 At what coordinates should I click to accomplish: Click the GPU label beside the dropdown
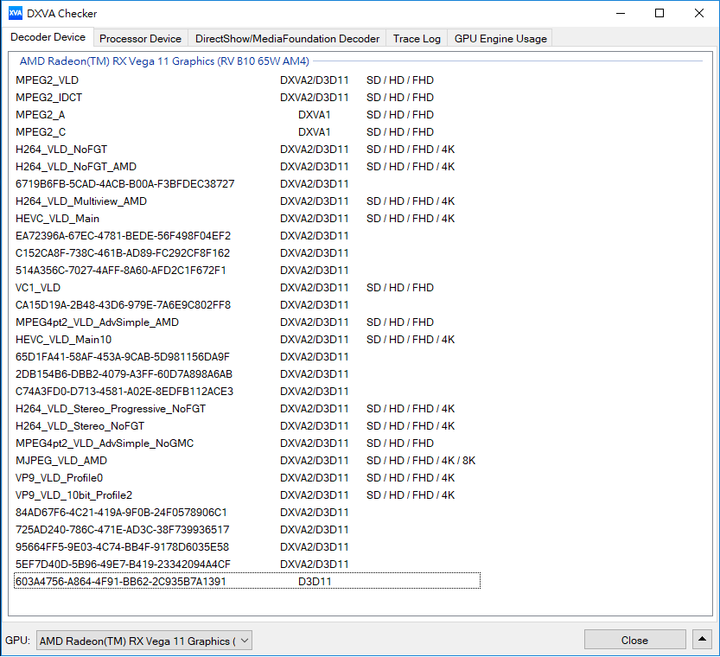(x=17, y=640)
